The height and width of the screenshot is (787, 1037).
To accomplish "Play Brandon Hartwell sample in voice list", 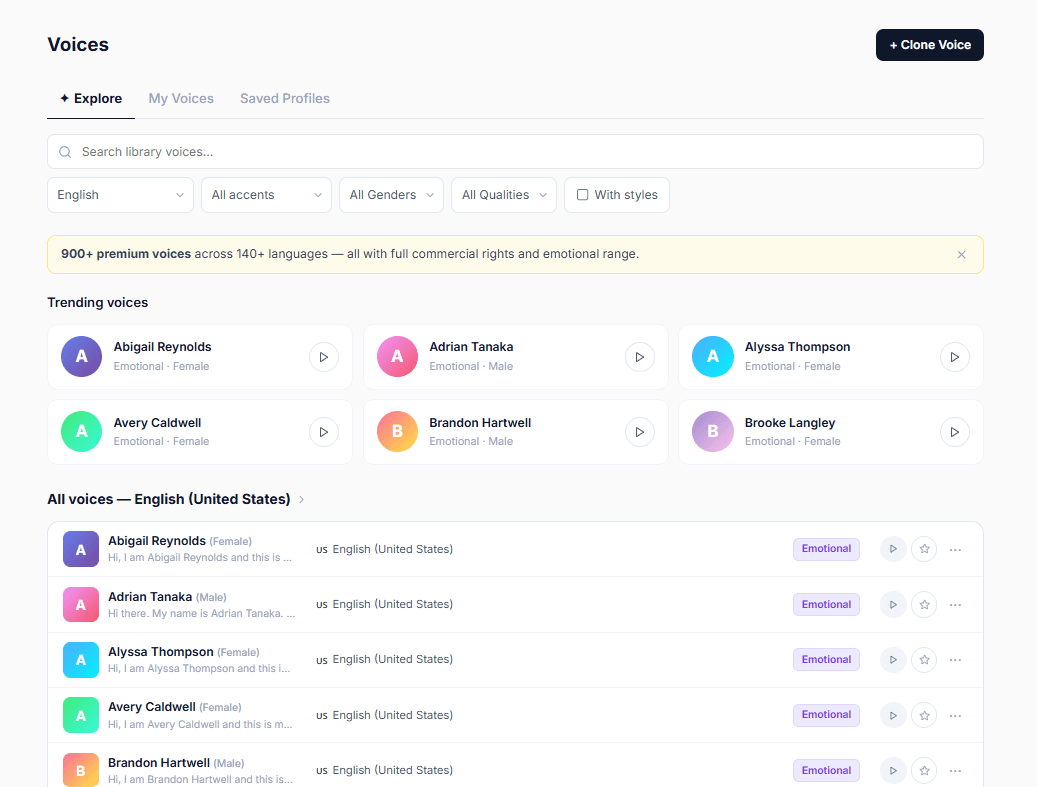I will point(893,770).
